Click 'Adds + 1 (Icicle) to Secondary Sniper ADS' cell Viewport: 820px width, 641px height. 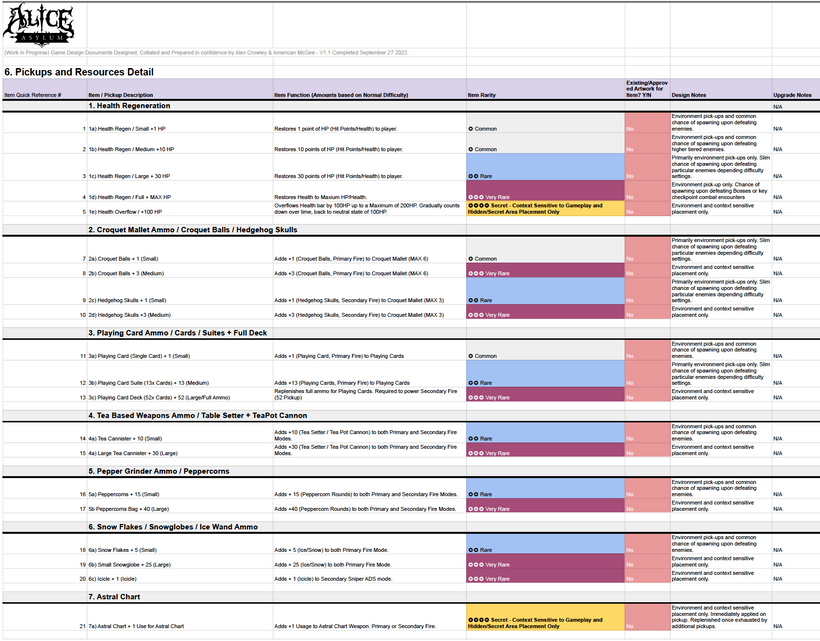(370, 576)
